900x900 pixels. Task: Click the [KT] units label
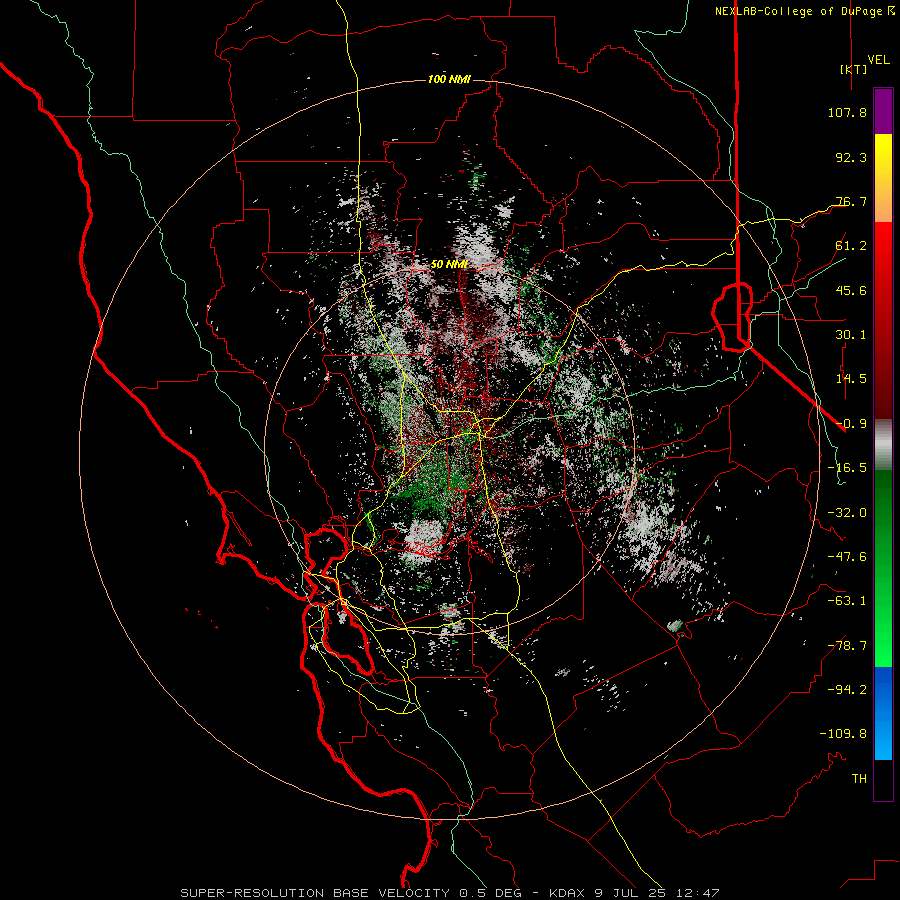click(854, 69)
